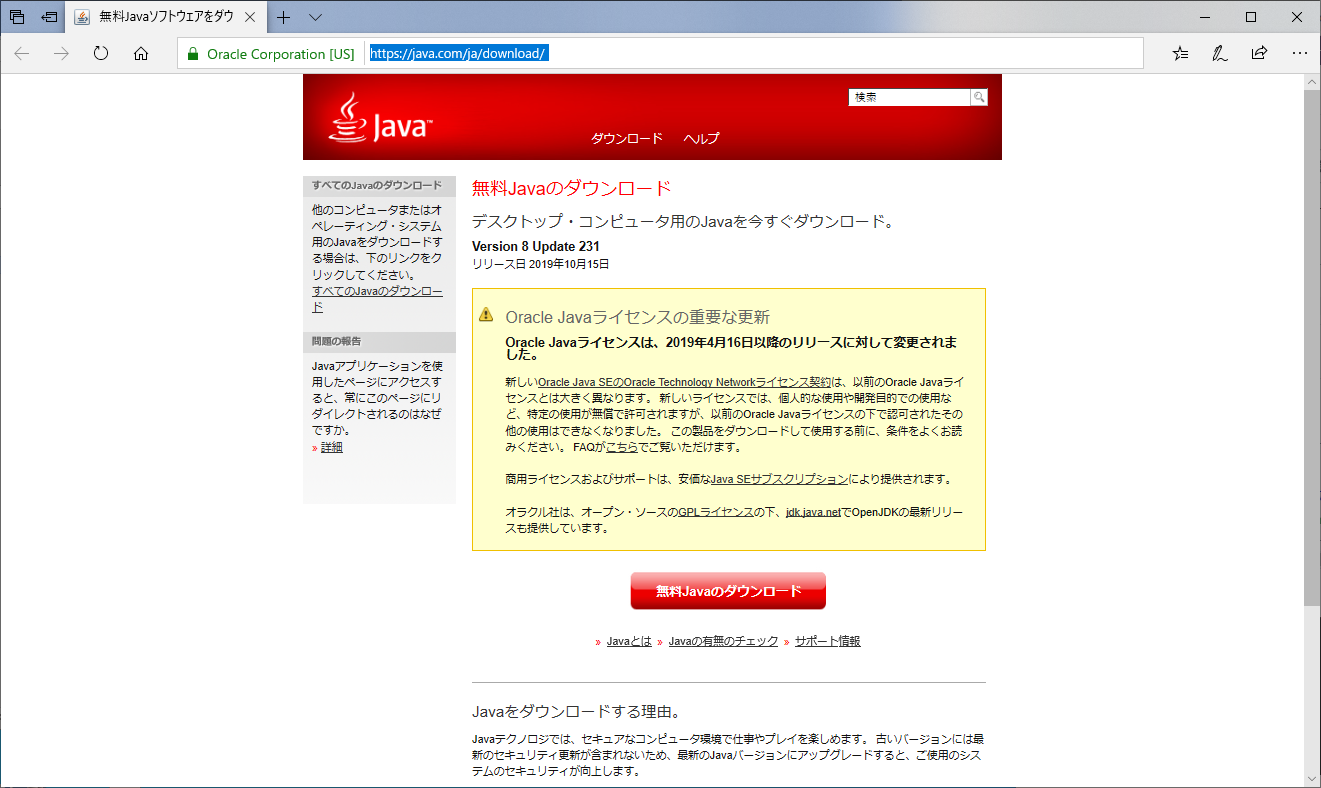The height and width of the screenshot is (788, 1321).
Task: Add a new tab with plus icon
Action: tap(284, 17)
